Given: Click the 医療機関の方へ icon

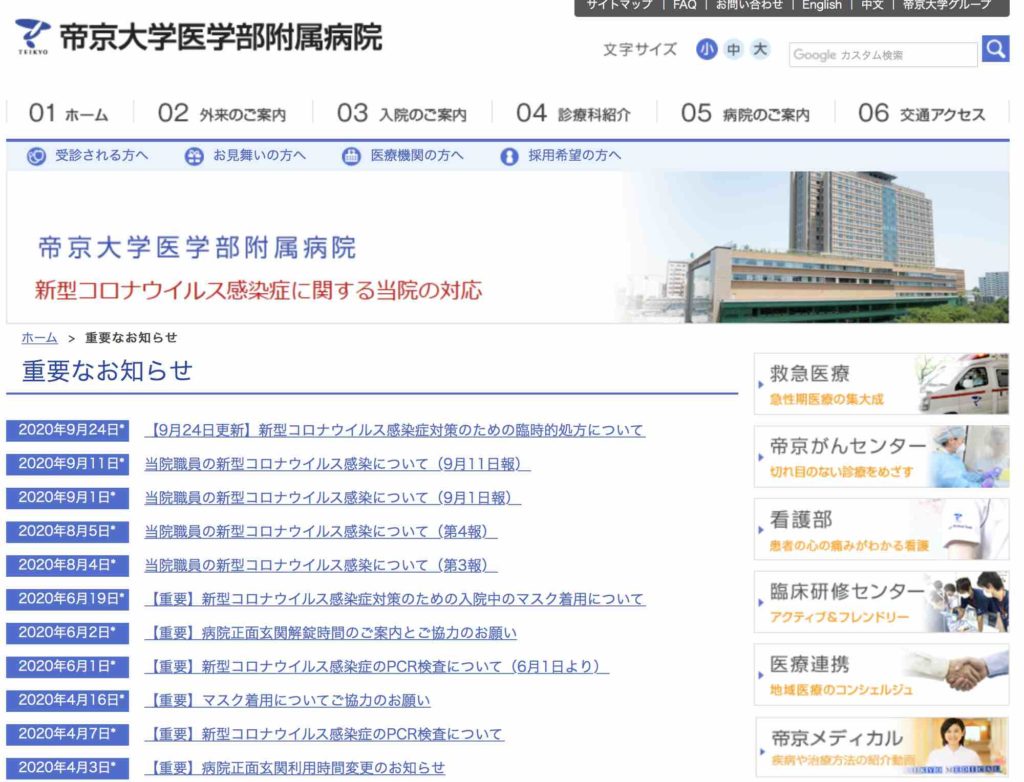Looking at the screenshot, I should click(351, 156).
